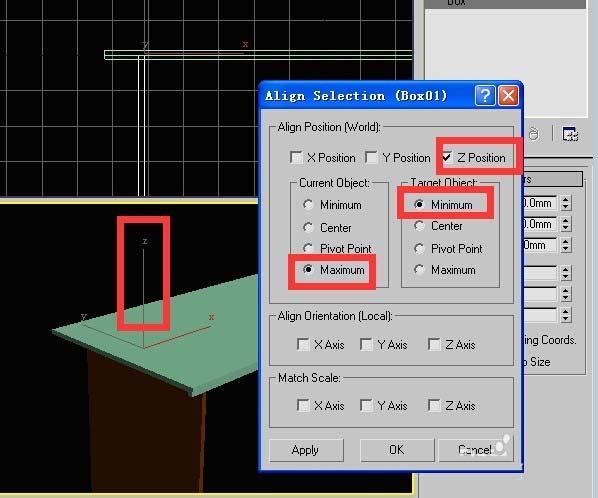
Task: Select Pivot Point under Current Object
Action: 308,249
